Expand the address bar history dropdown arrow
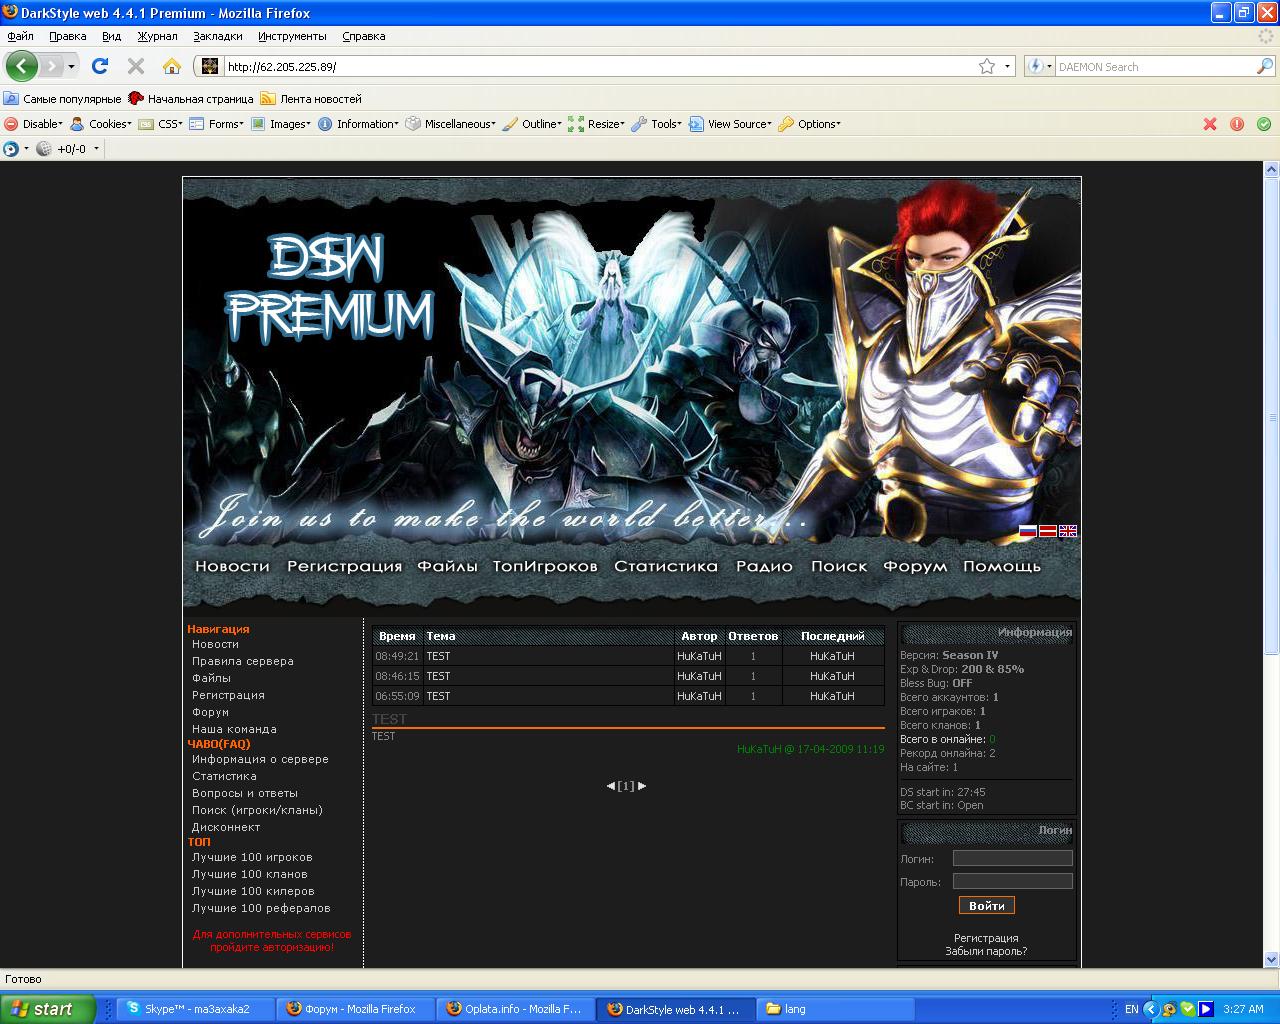This screenshot has width=1280, height=1024. point(1007,66)
